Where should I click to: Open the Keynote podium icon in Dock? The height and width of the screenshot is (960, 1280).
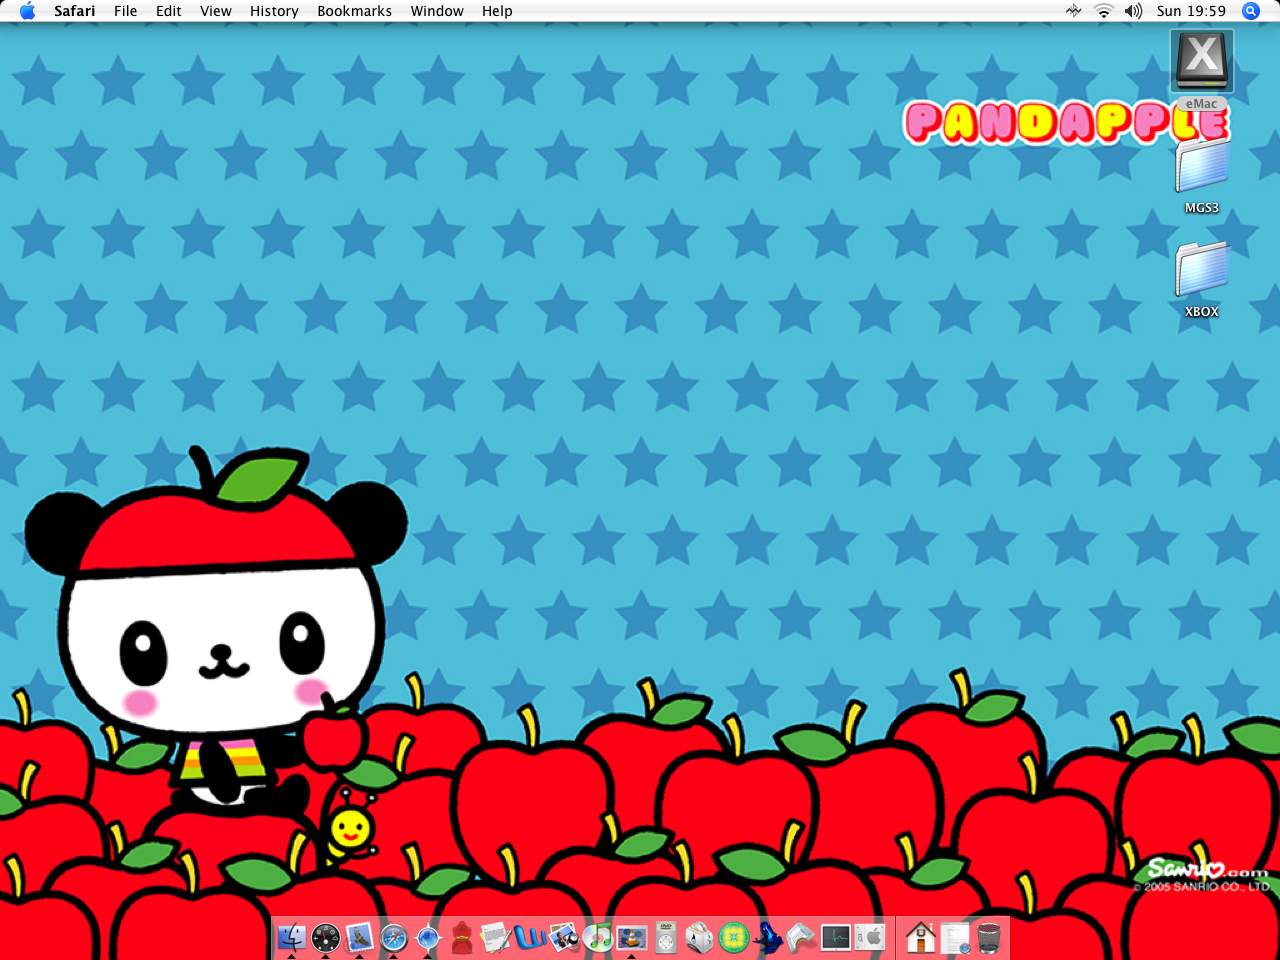632,937
